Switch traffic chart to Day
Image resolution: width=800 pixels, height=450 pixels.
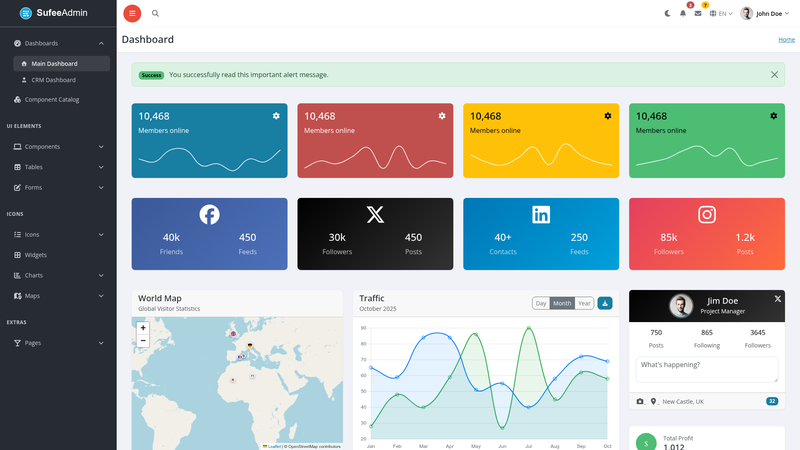(541, 303)
